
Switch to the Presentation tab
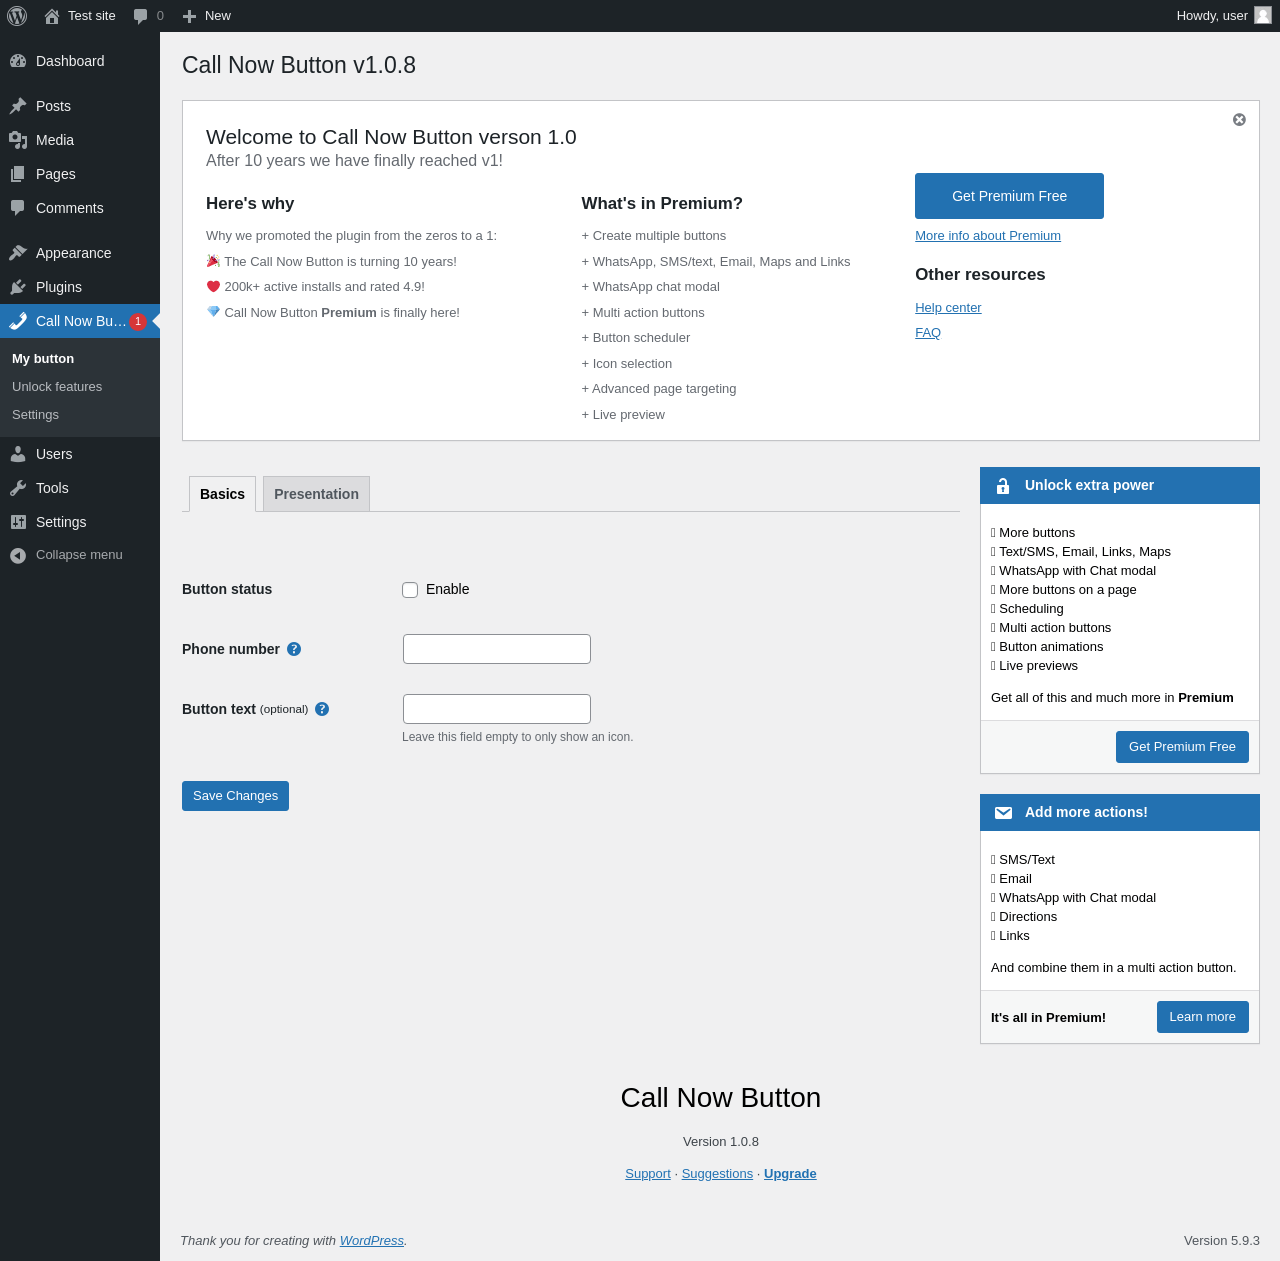click(316, 494)
